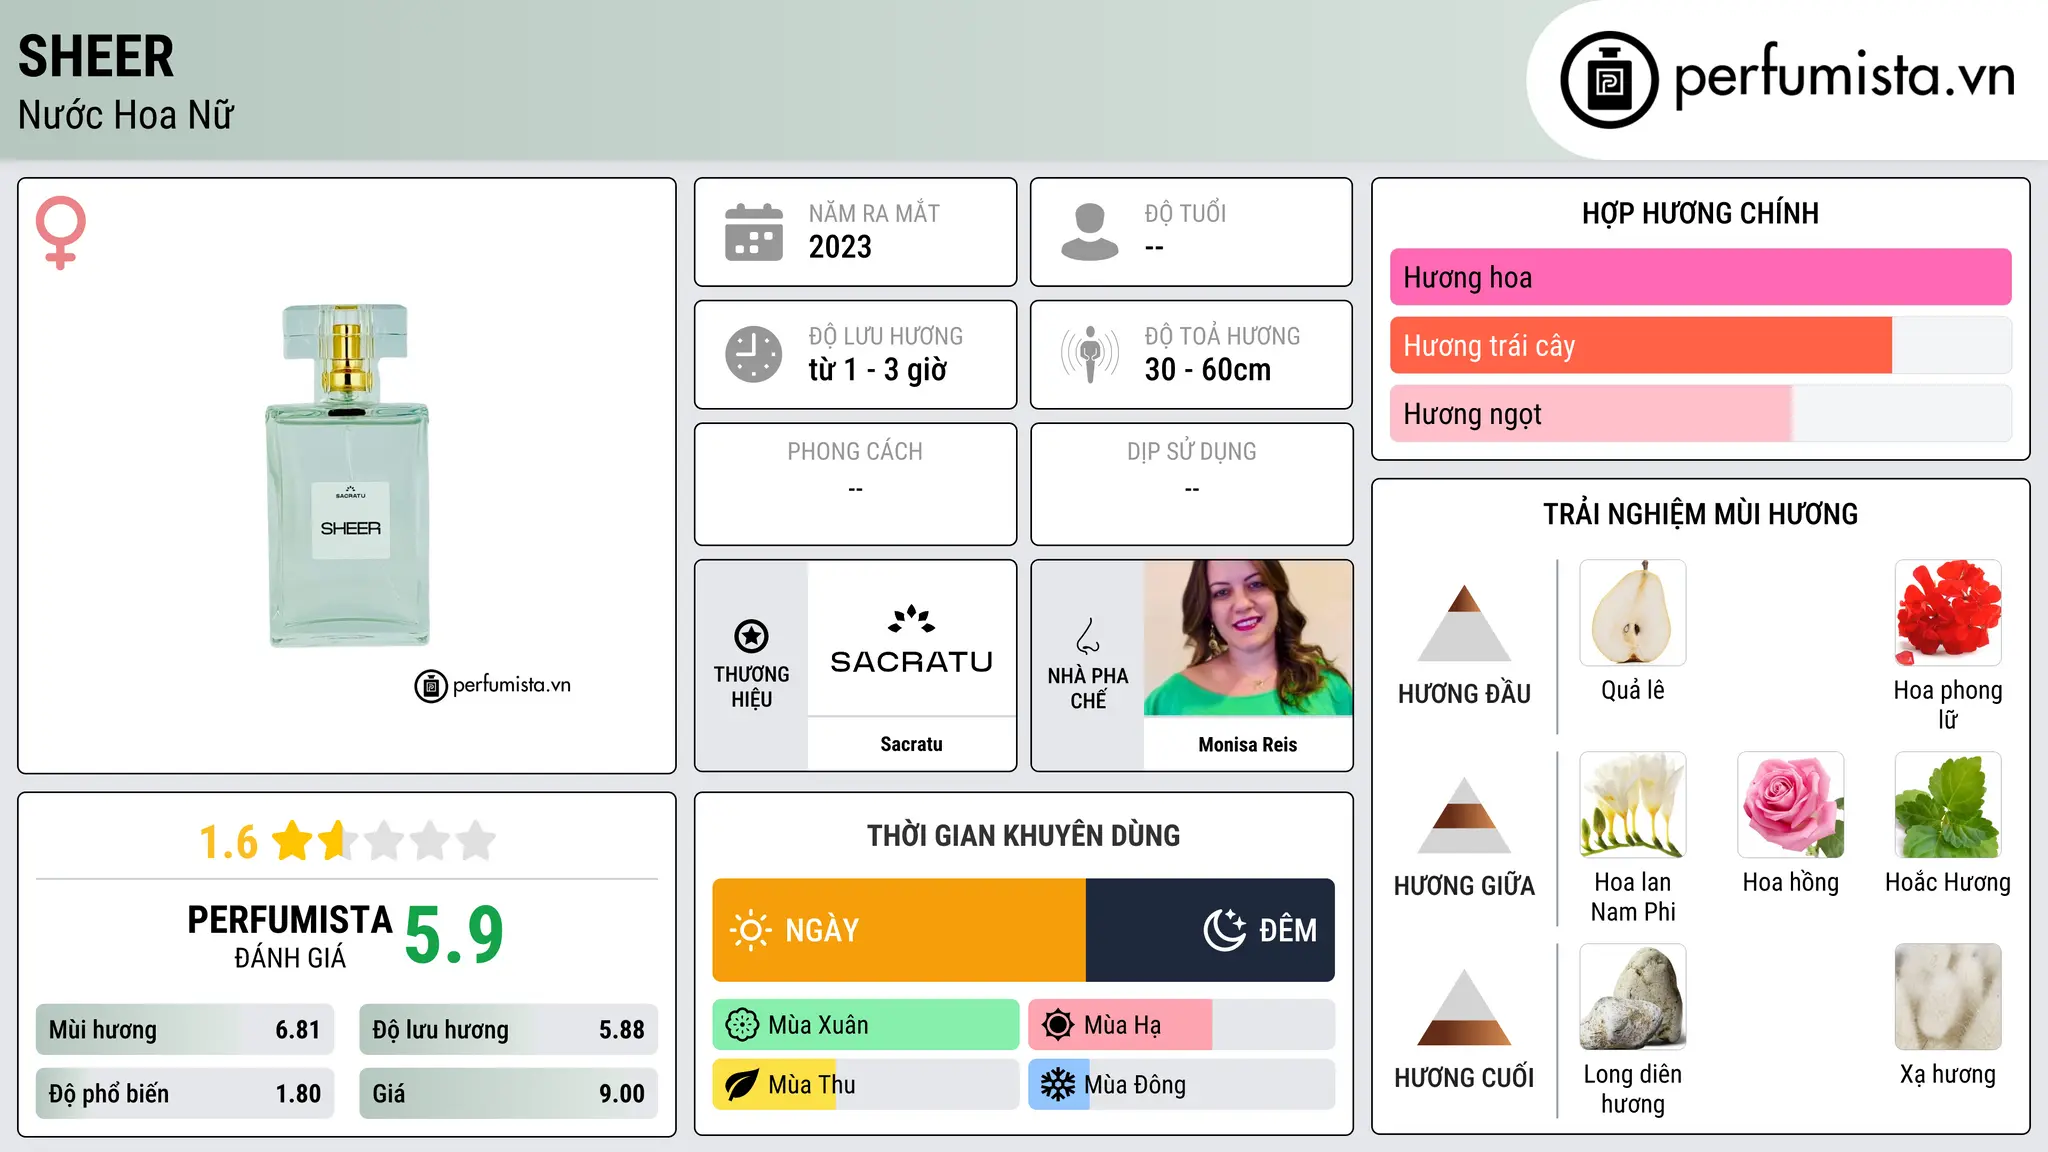
Task: Click the clock icon for Độ lưu hương
Action: tap(754, 354)
